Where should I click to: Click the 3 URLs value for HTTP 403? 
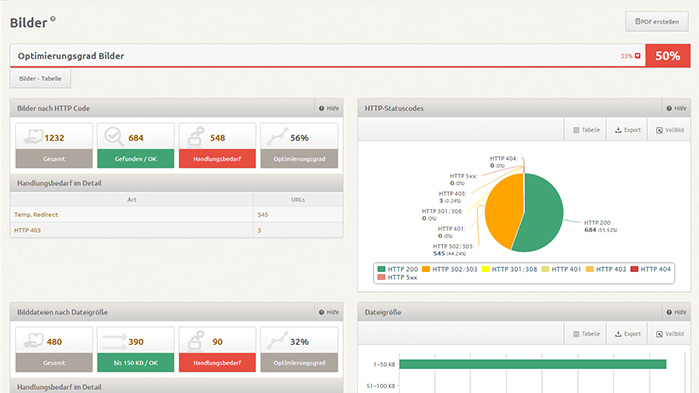coord(259,230)
